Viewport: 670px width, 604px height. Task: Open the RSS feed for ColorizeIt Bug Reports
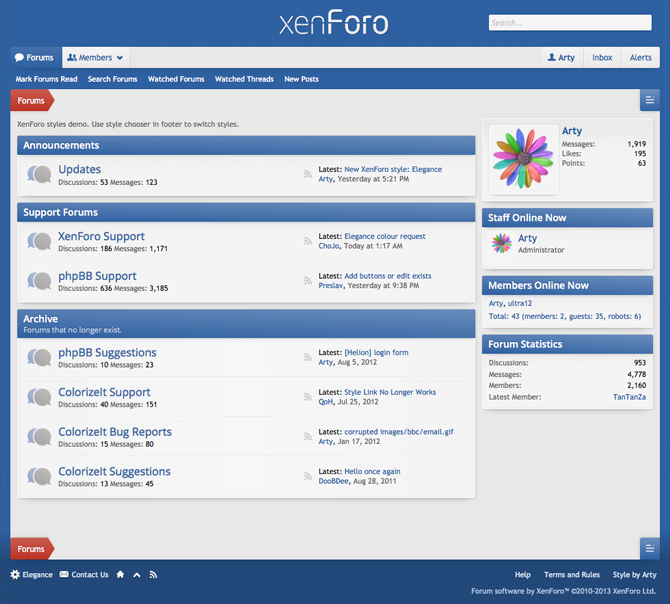coord(308,437)
